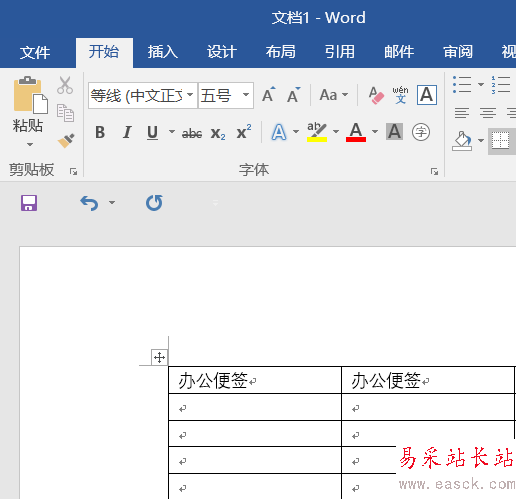Switch to the 插入 tab
This screenshot has height=499, width=516.
tap(163, 52)
